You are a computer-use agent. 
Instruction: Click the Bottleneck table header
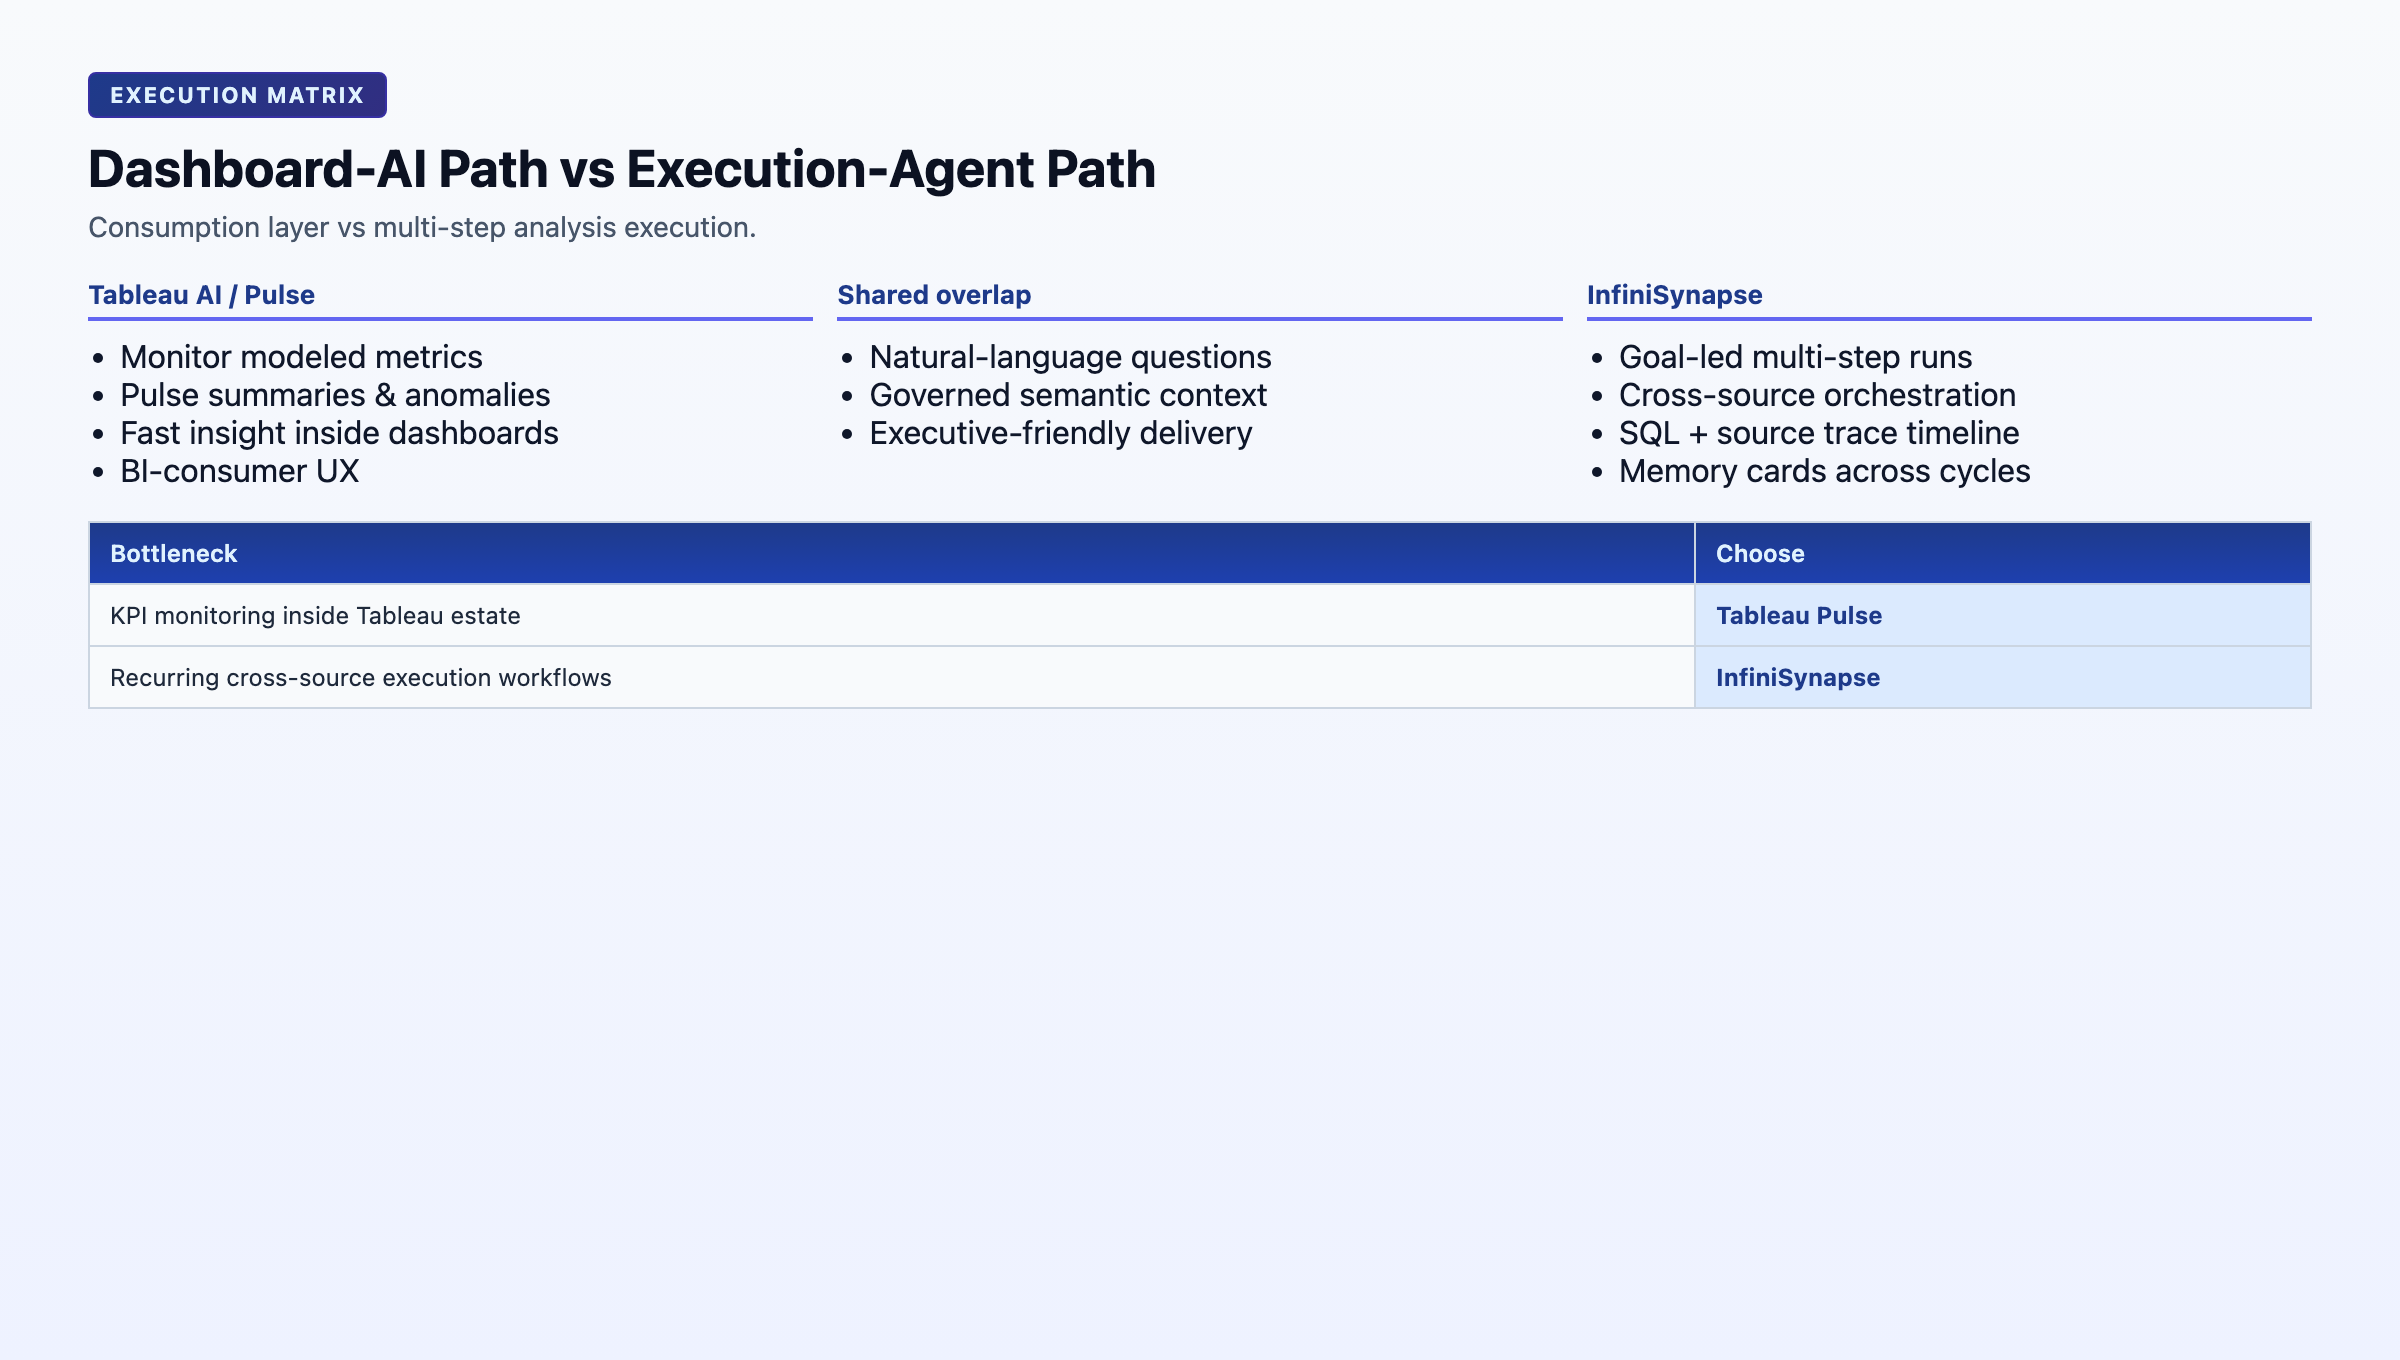[892, 553]
